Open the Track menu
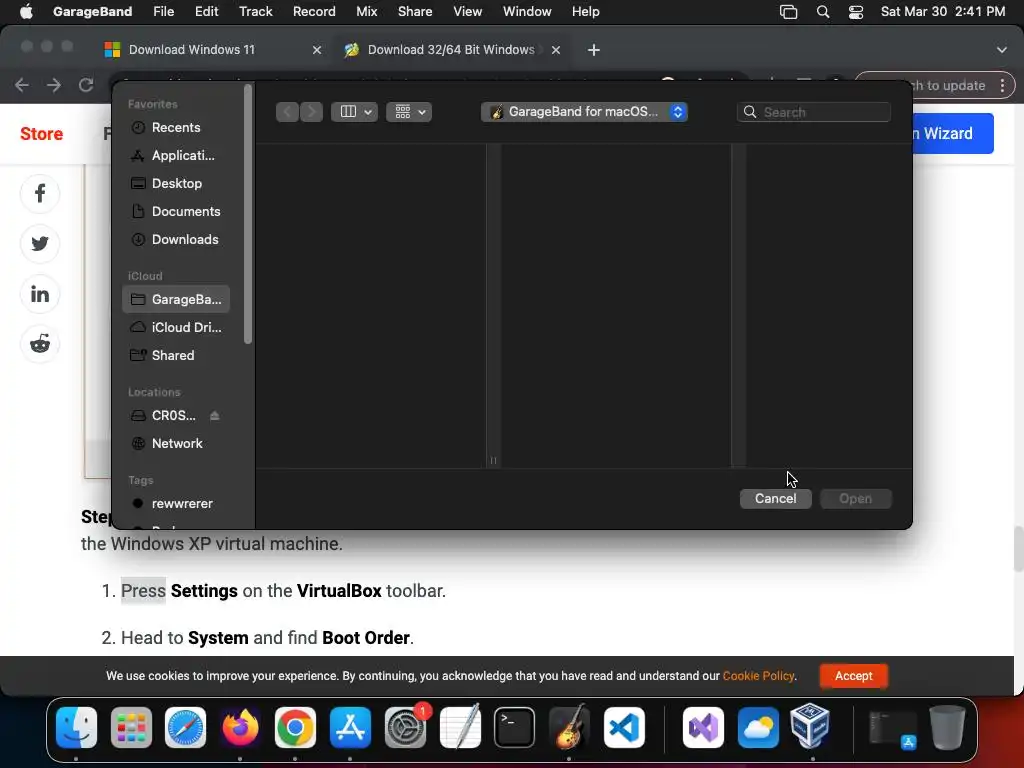1024x768 pixels. click(255, 11)
